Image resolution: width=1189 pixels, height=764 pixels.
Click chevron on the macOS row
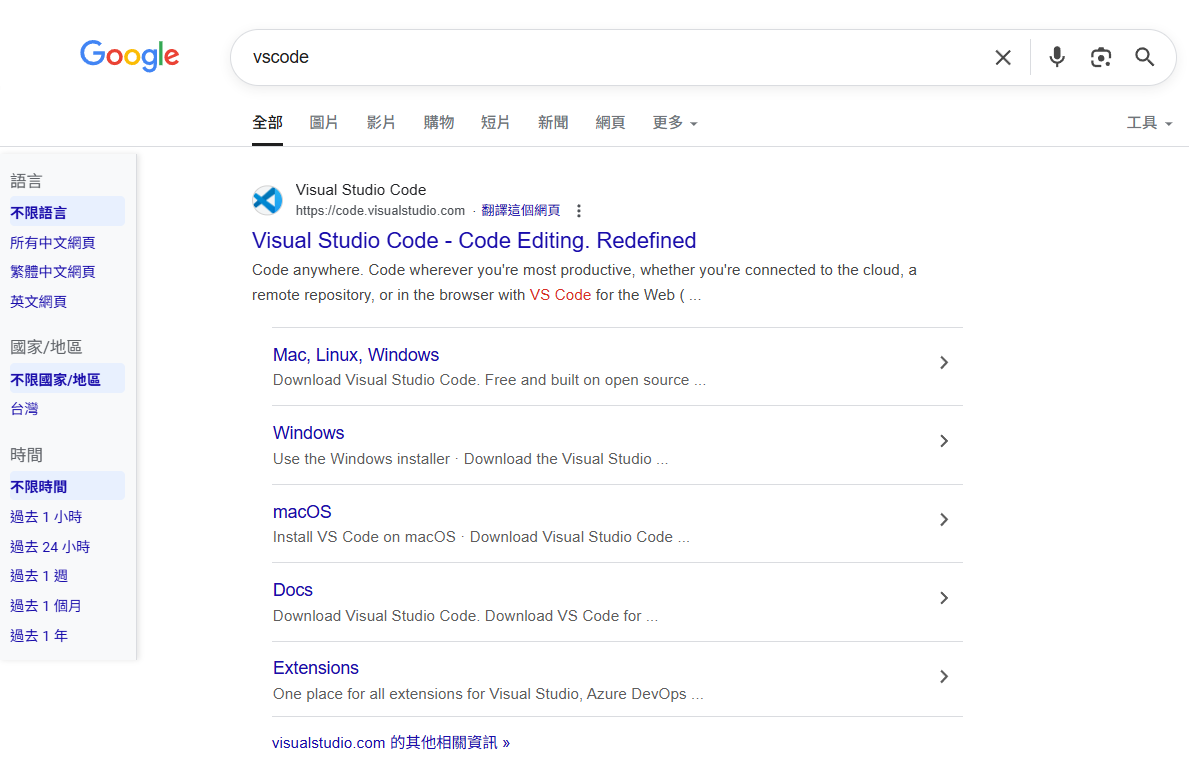point(944,520)
